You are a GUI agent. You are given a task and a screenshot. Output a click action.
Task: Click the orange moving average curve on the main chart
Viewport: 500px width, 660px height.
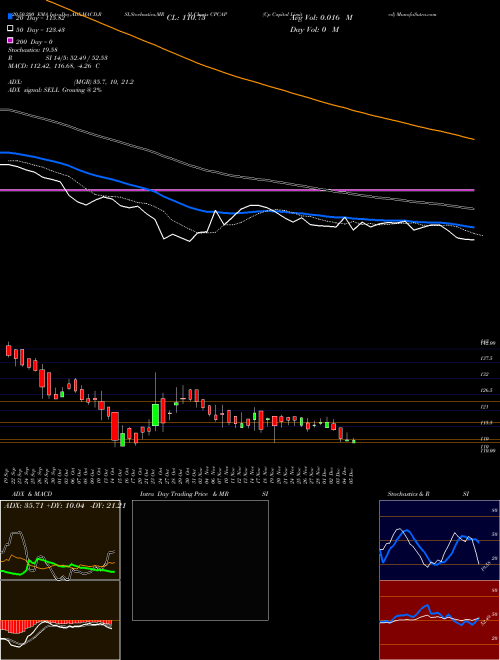261,84
